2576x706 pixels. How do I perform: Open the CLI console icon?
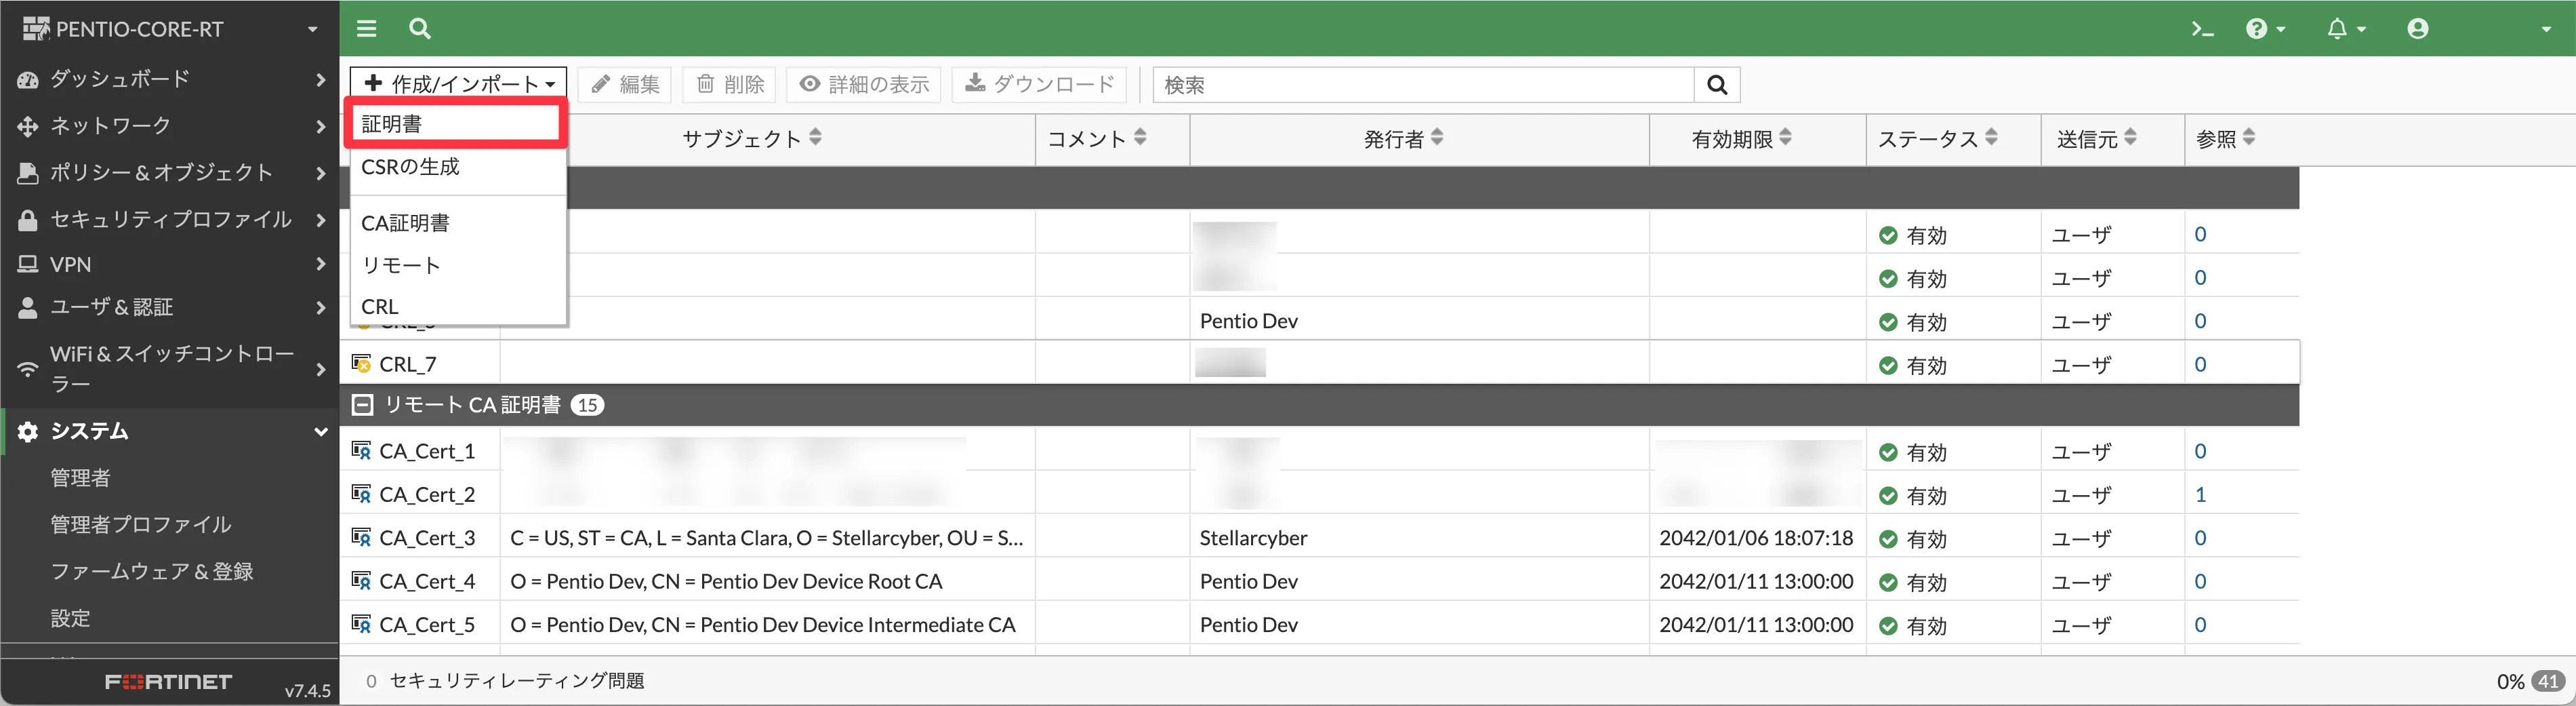[x=2201, y=29]
